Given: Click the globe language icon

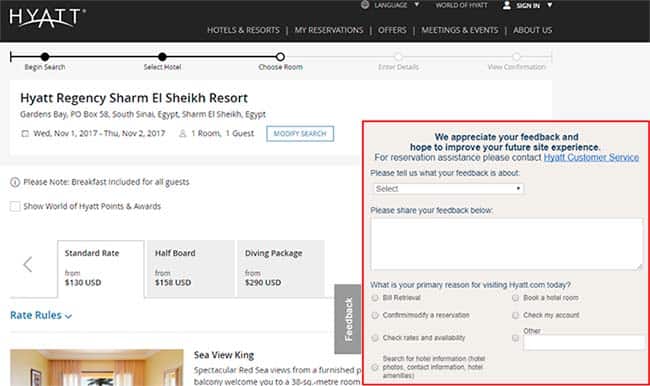Looking at the screenshot, I should point(365,5).
